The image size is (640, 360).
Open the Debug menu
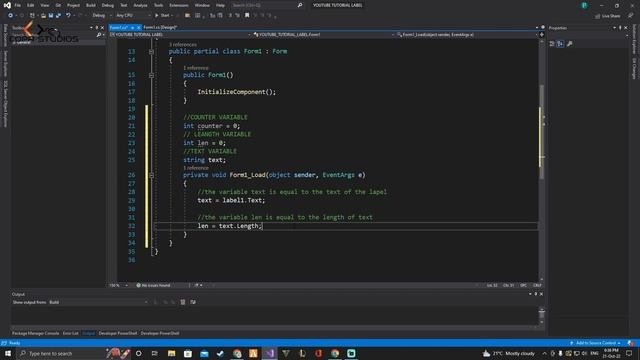coord(108,5)
